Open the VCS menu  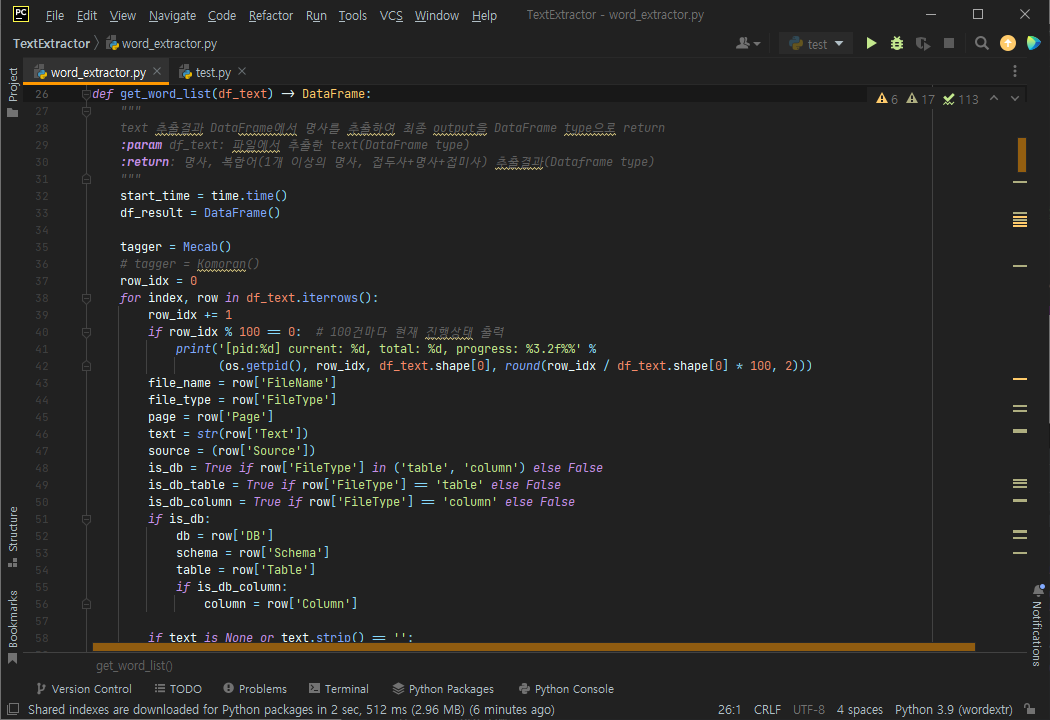(x=391, y=15)
